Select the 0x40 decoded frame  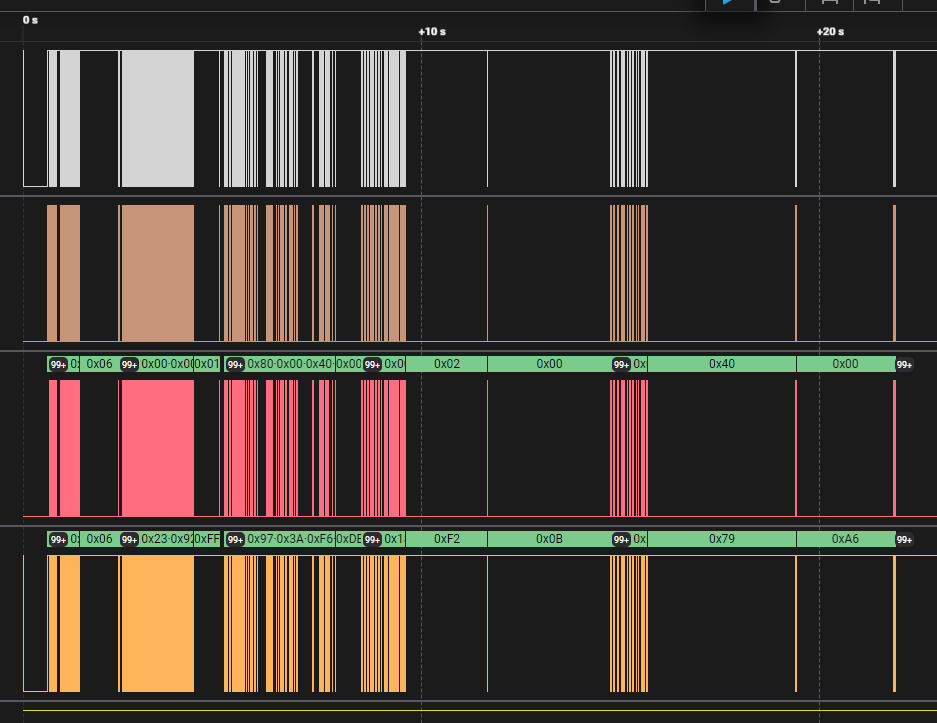(721, 364)
